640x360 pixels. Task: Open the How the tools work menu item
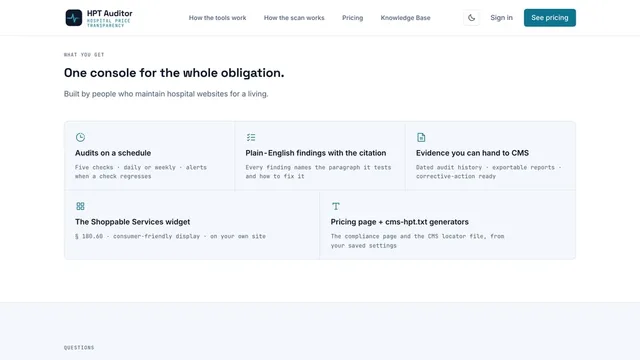(217, 18)
